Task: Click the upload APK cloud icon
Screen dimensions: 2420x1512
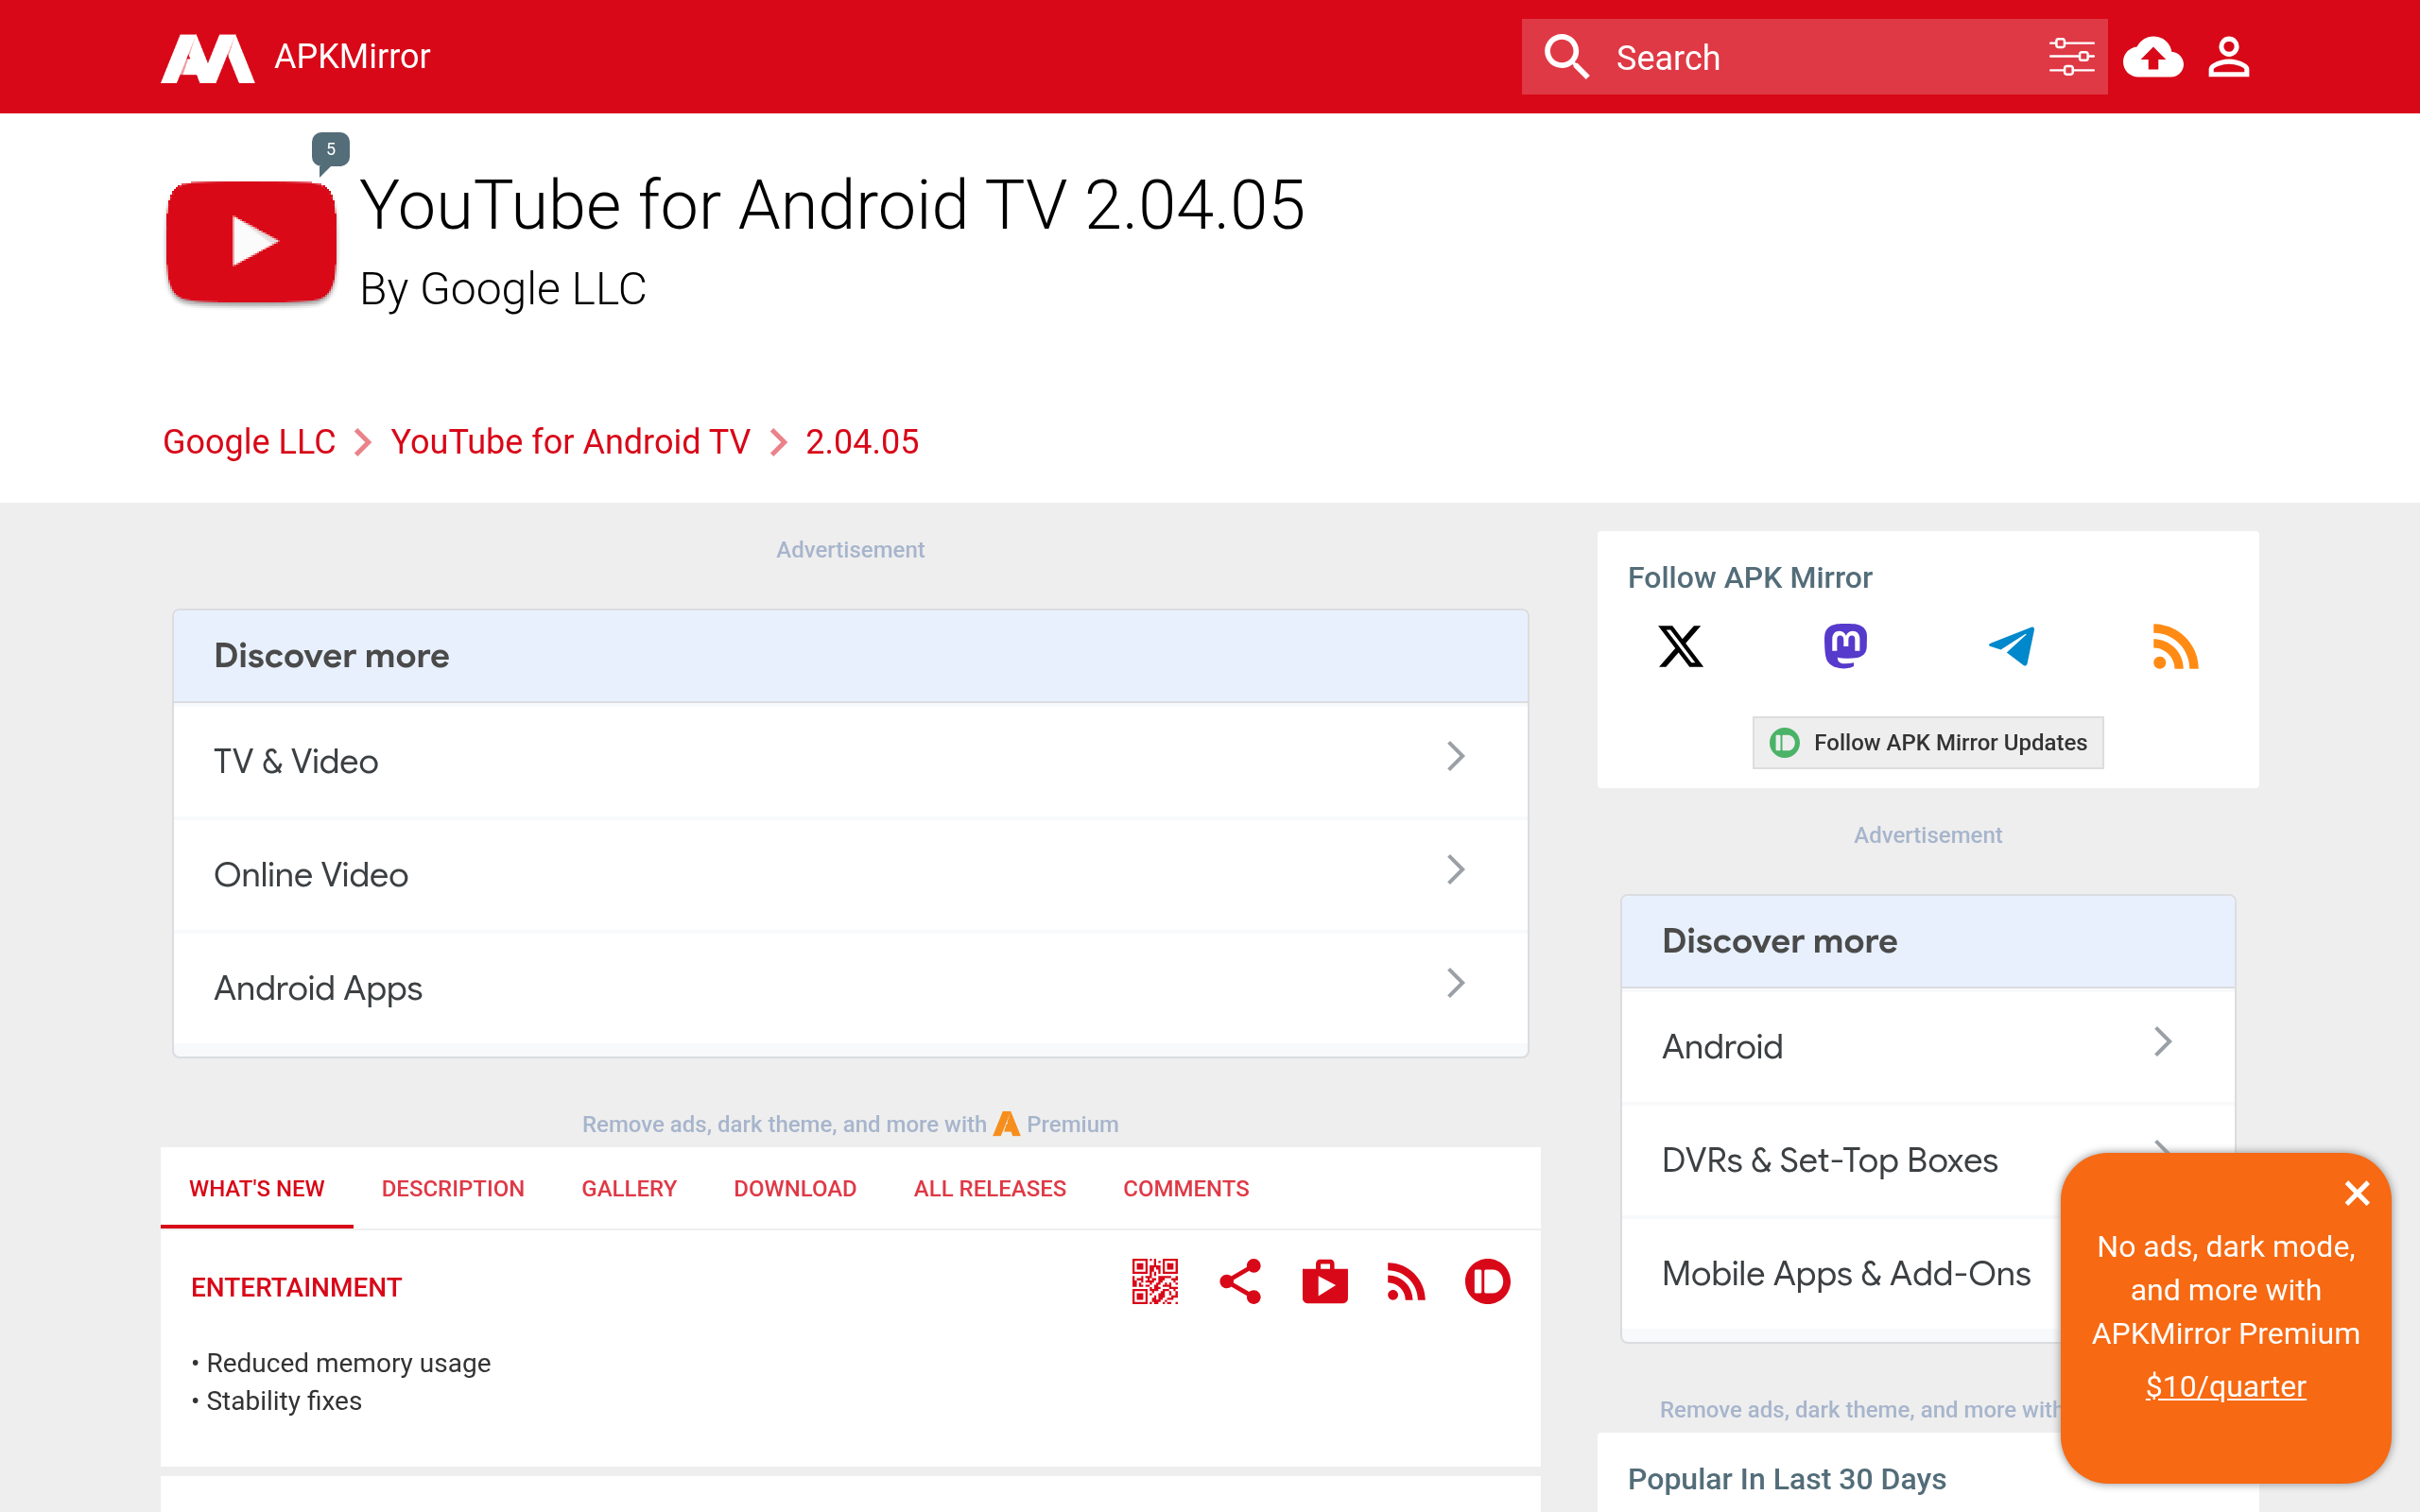Action: 2152,57
